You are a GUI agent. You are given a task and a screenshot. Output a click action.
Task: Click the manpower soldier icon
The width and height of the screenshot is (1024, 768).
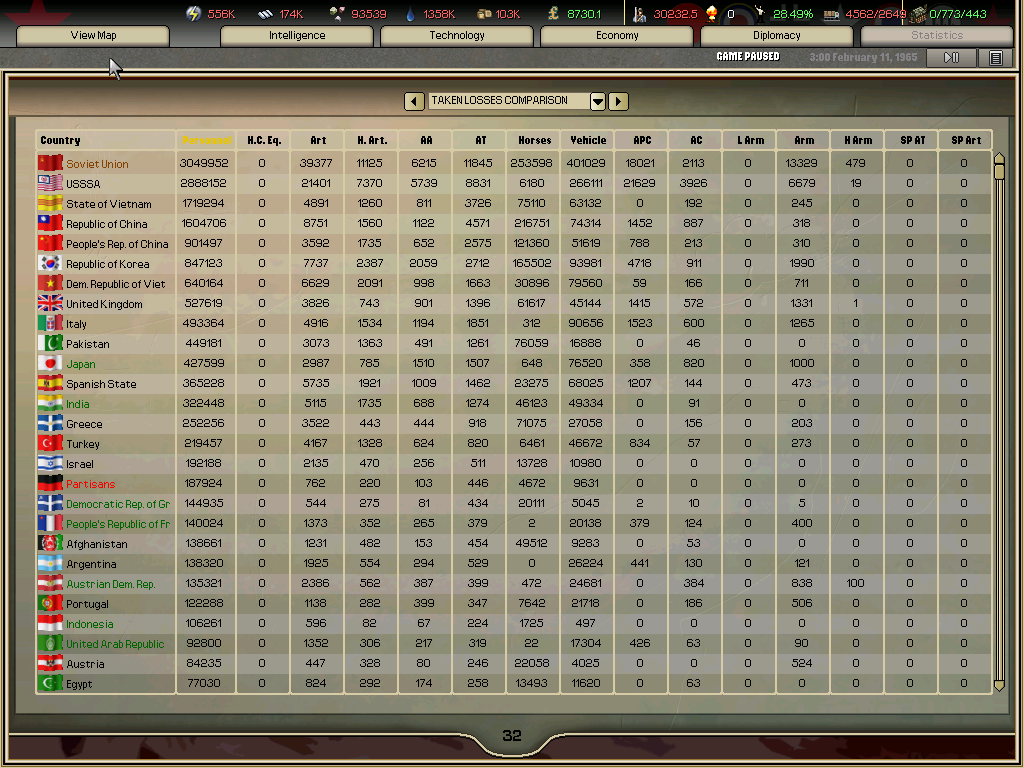[x=640, y=14]
